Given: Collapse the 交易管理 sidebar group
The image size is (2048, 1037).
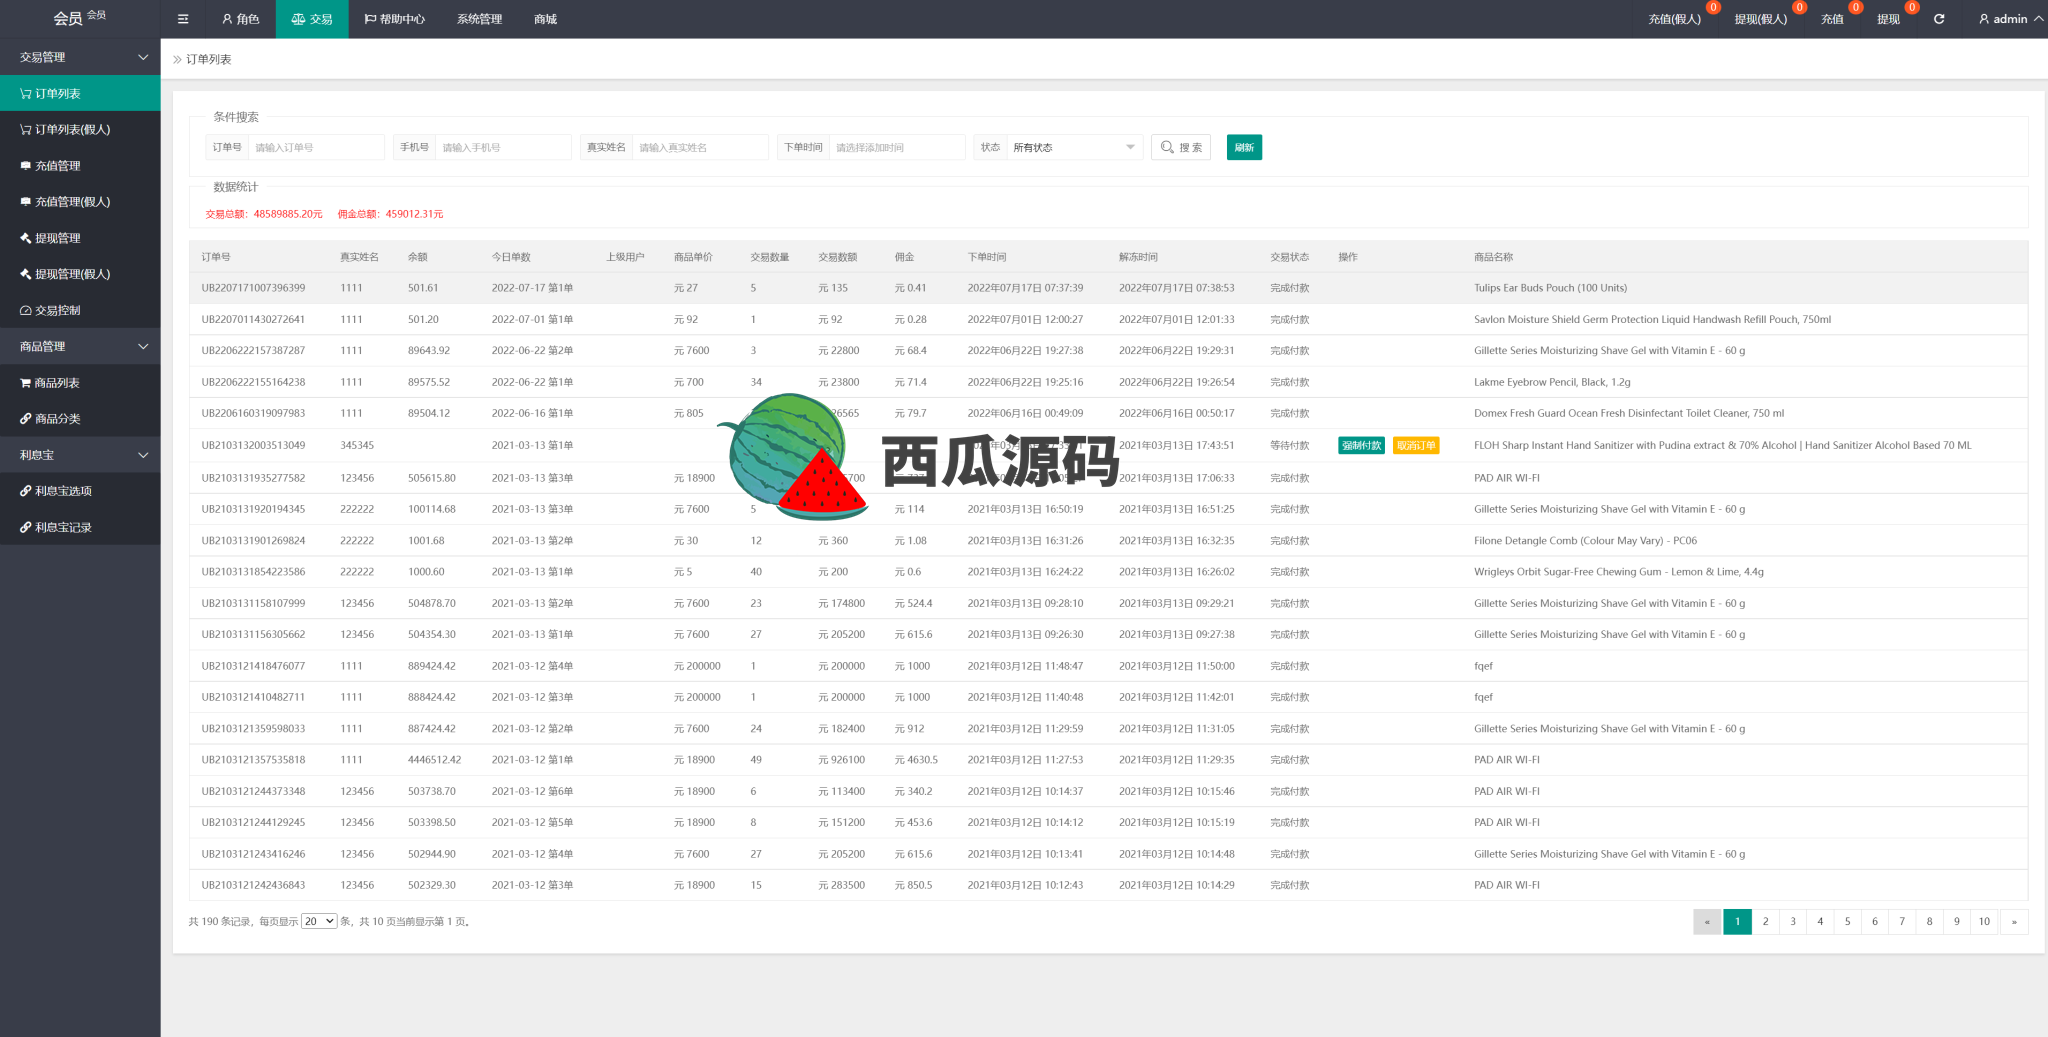Looking at the screenshot, I should (x=80, y=57).
